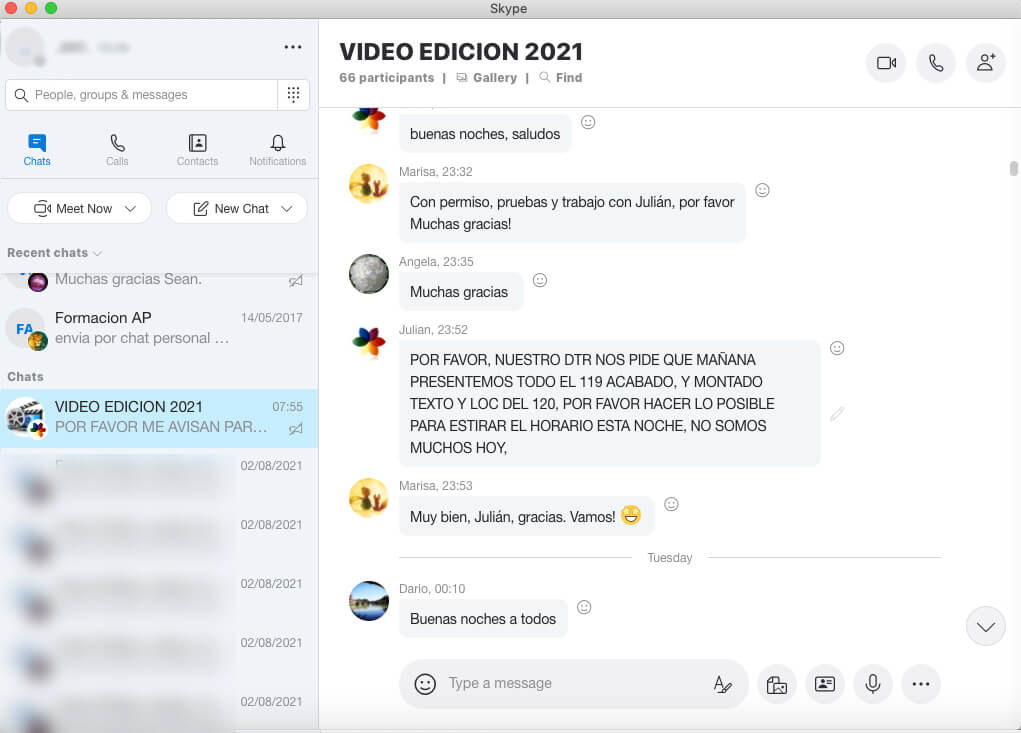
Task: Open the New Chat dropdown
Action: (x=287, y=209)
